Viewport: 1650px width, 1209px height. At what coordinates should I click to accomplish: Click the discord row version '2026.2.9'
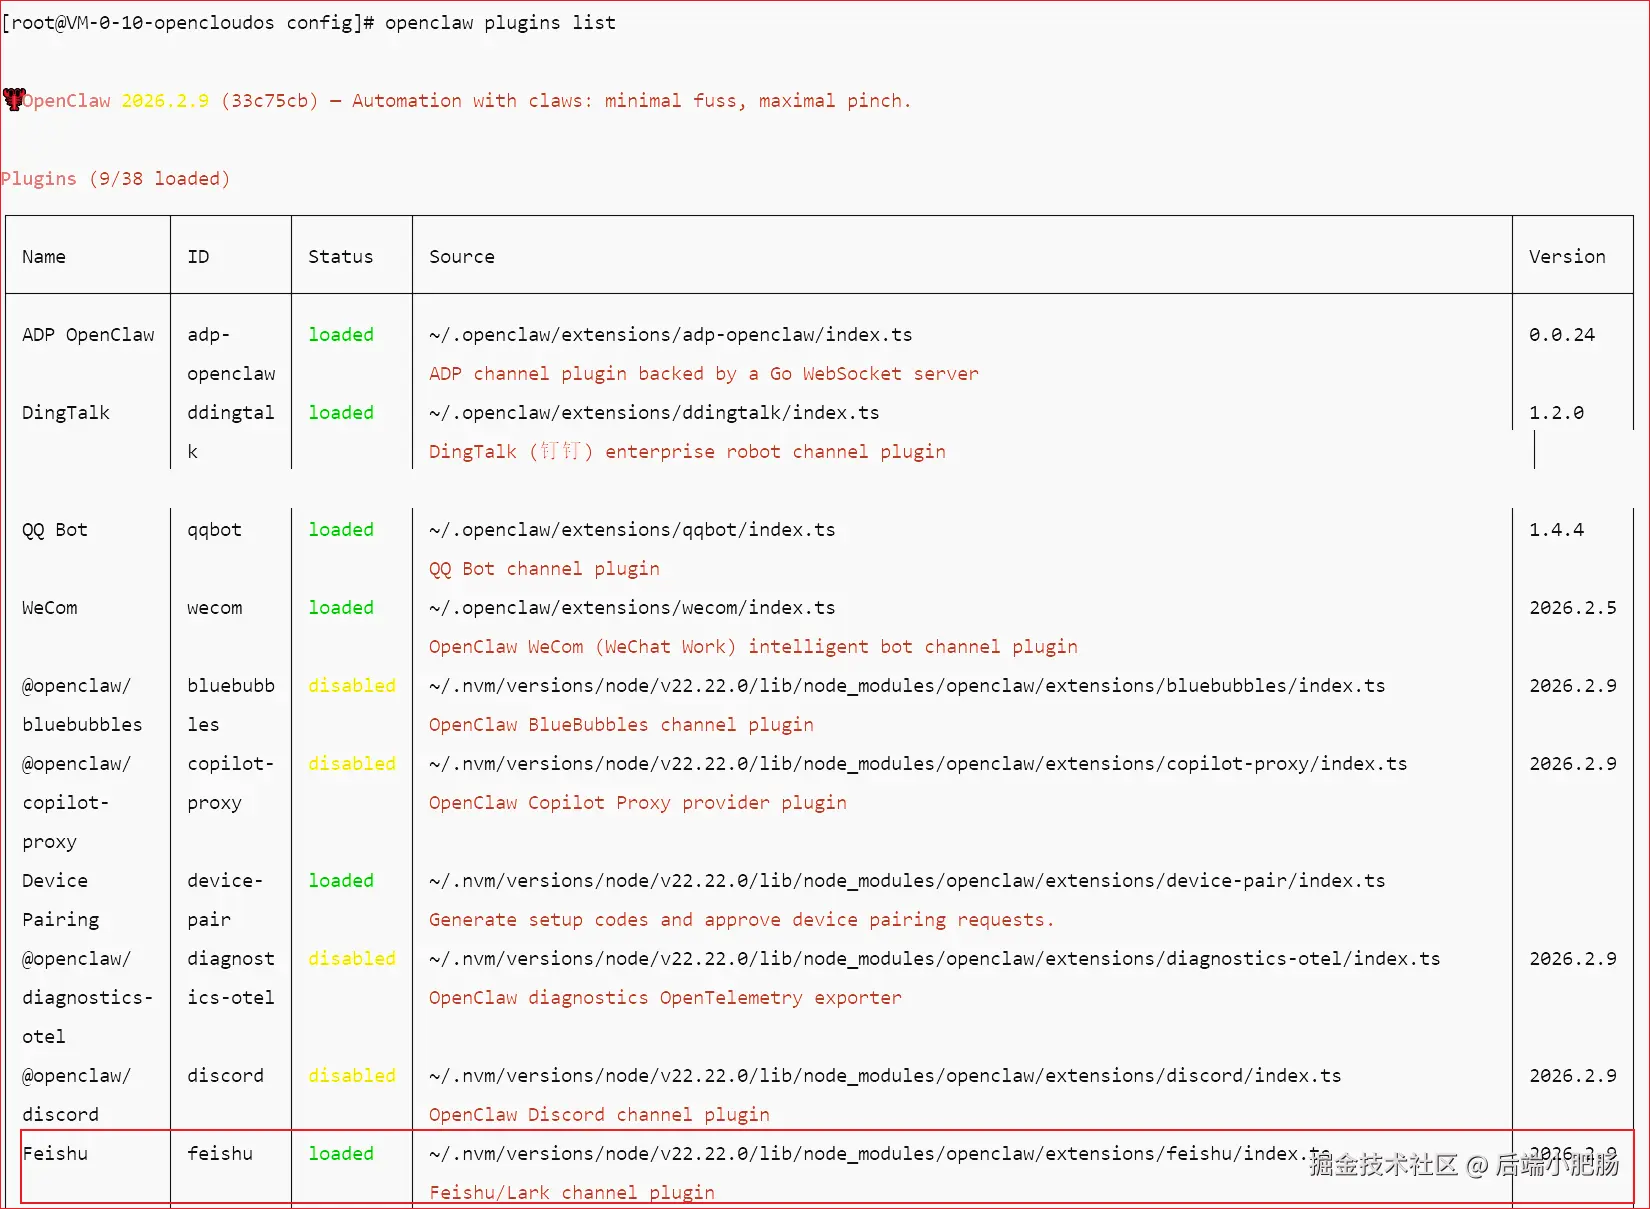(x=1573, y=1076)
